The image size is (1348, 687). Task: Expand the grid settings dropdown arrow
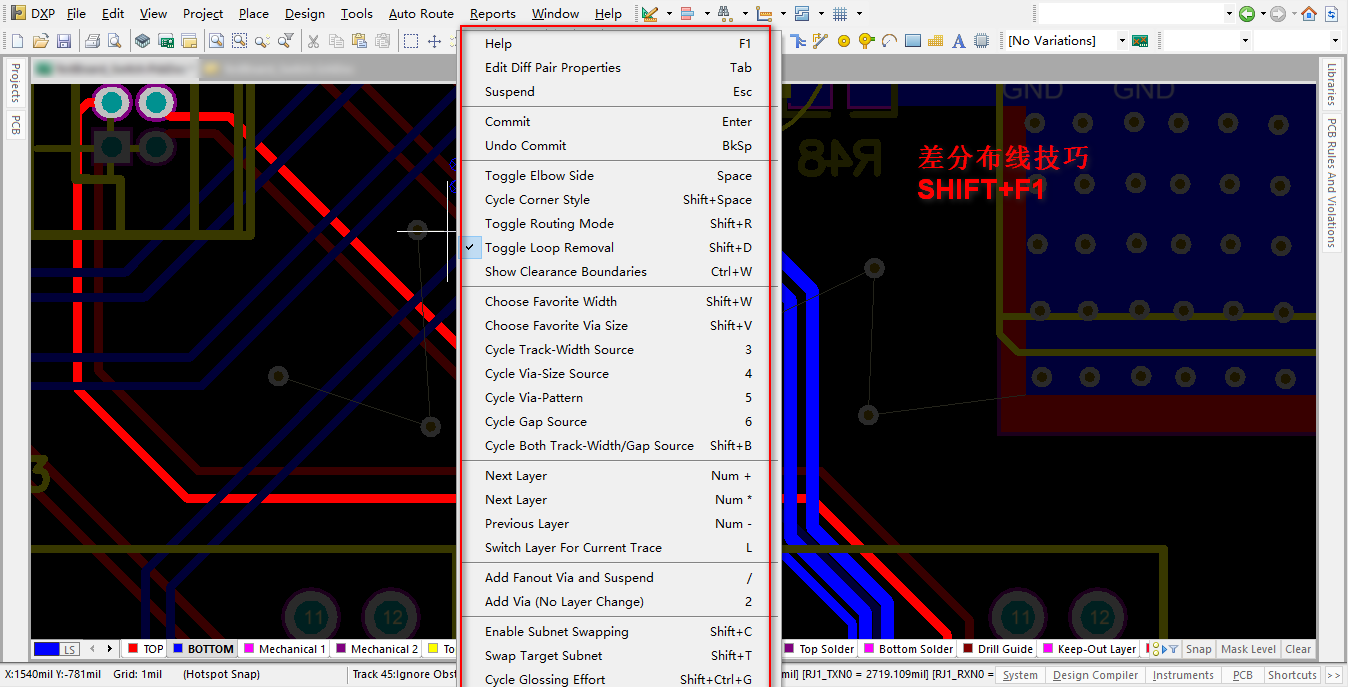[x=859, y=14]
